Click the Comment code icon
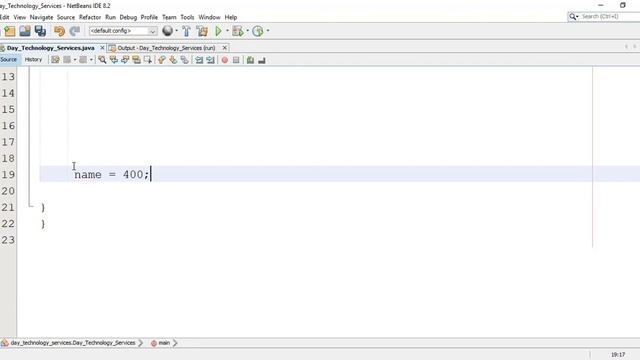Image resolution: width=640 pixels, height=360 pixels. point(250,60)
